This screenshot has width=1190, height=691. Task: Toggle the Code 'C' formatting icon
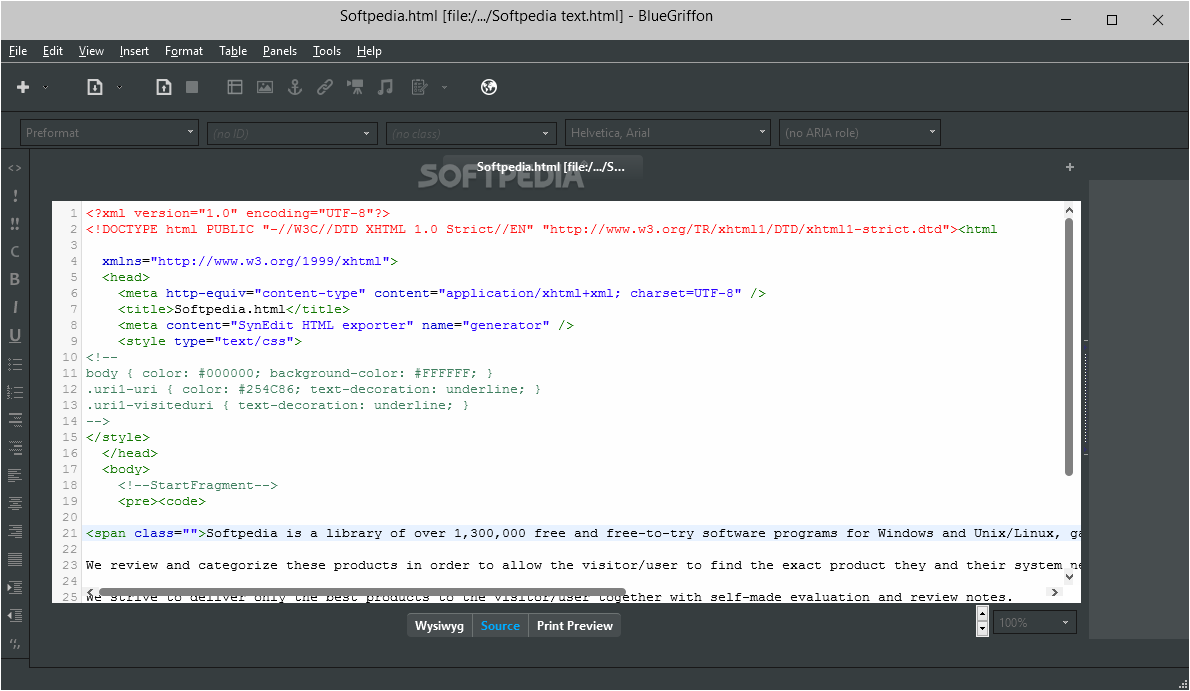click(14, 251)
